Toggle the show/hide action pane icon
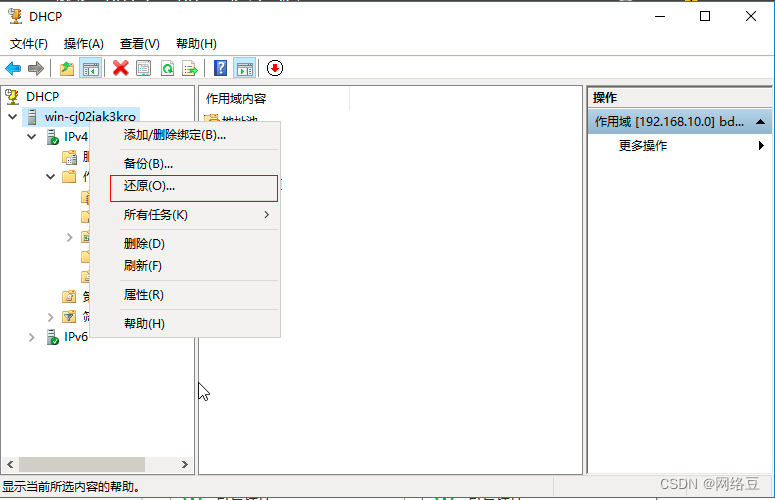Viewport: 775px width, 500px height. tap(245, 68)
